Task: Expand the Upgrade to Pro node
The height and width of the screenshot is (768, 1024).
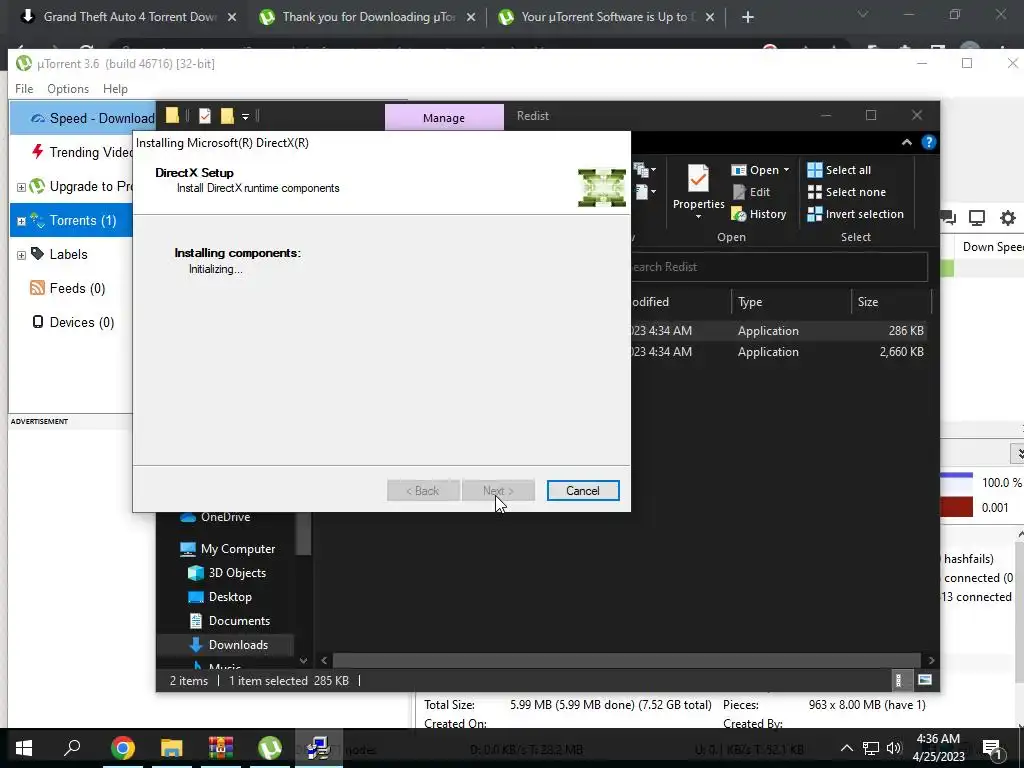Action: [x=21, y=187]
